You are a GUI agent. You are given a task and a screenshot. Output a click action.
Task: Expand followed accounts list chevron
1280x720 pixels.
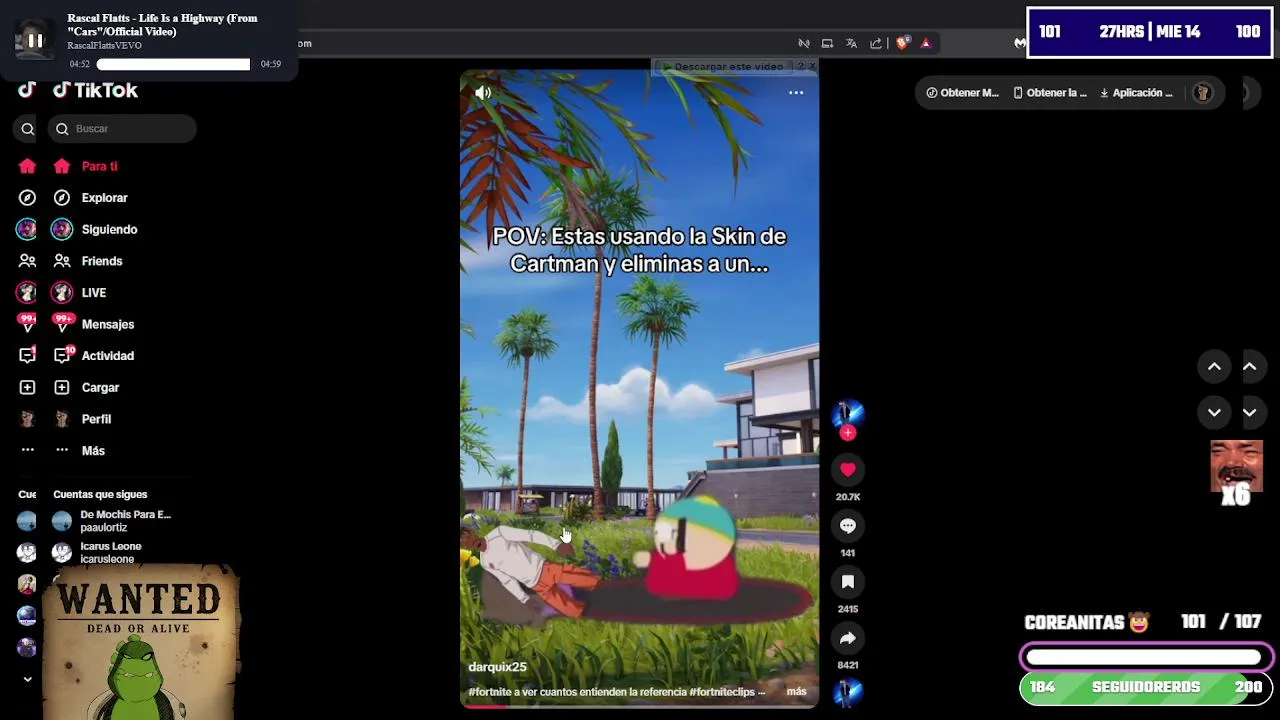pos(27,679)
